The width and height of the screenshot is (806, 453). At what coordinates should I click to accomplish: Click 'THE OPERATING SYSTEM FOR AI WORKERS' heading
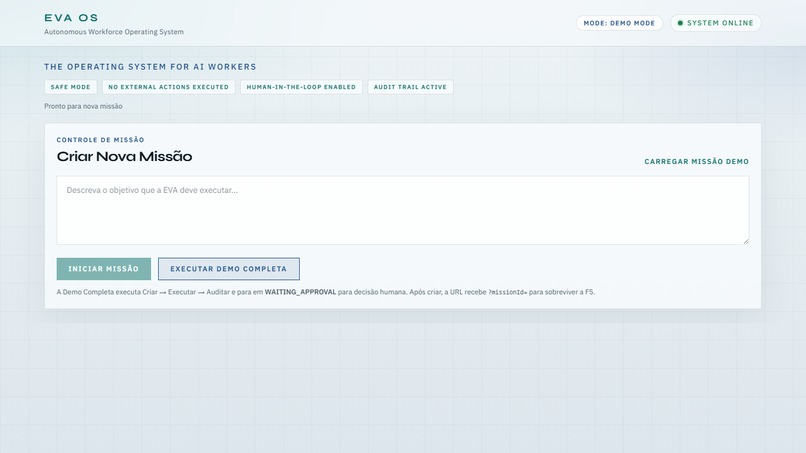pos(150,67)
